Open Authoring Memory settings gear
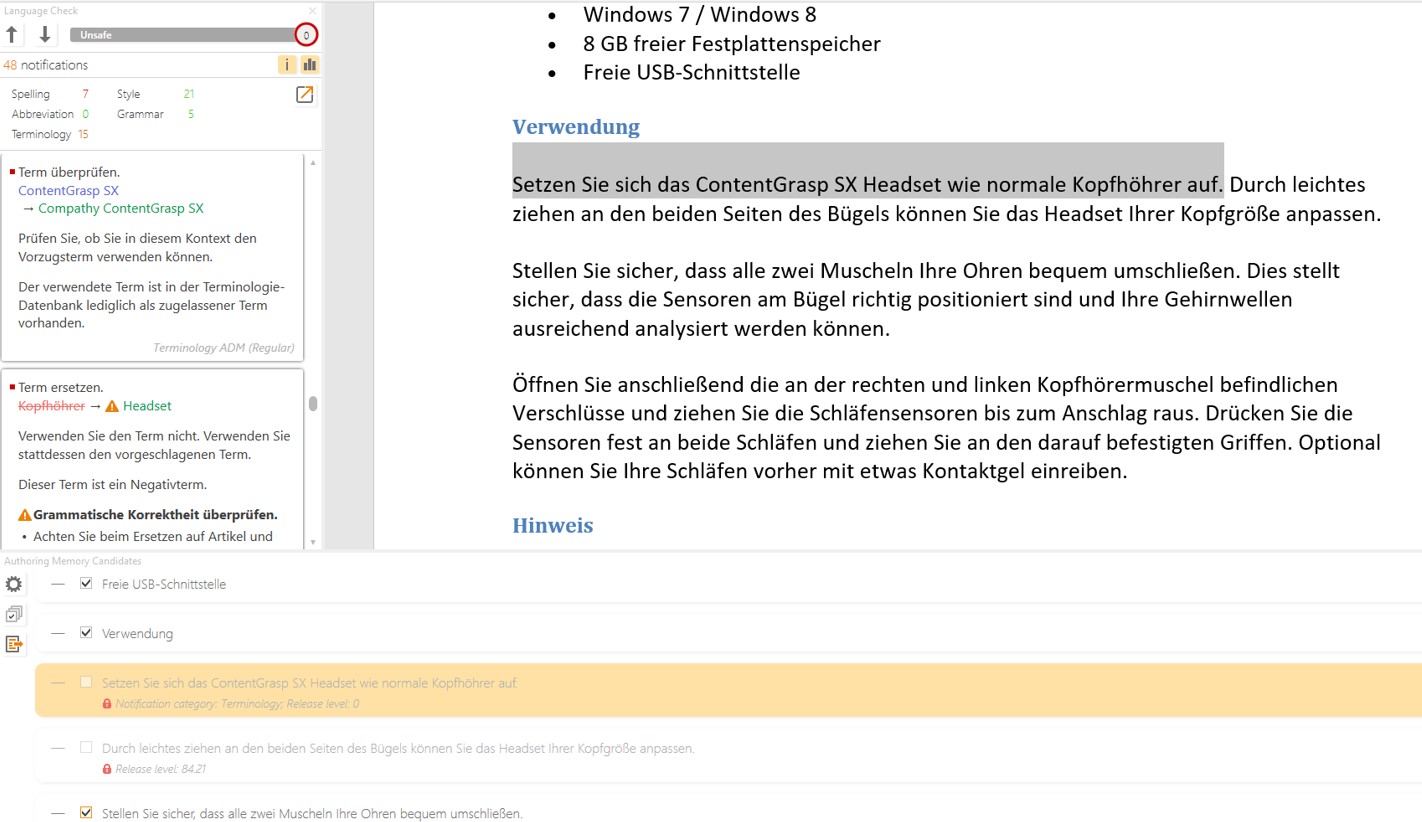The height and width of the screenshot is (822, 1422). pyautogui.click(x=13, y=584)
